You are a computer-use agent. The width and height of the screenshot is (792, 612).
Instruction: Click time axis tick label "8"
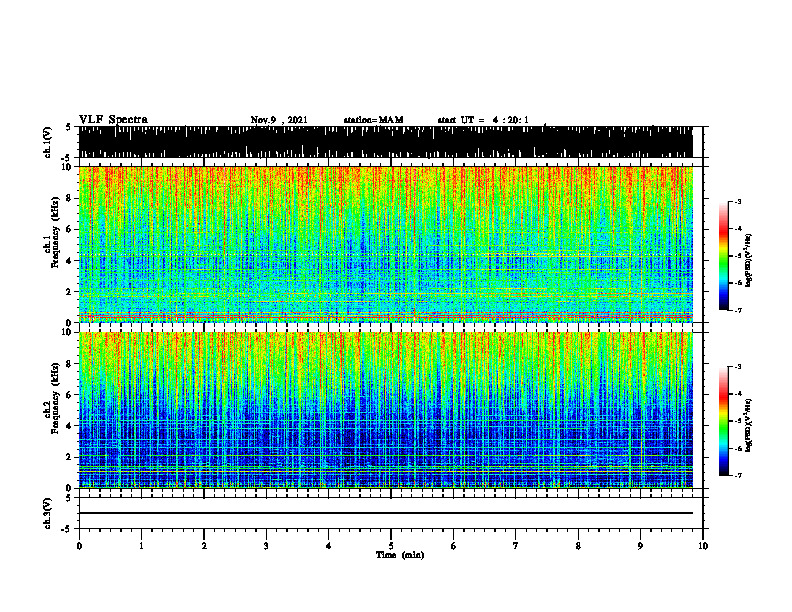click(578, 546)
